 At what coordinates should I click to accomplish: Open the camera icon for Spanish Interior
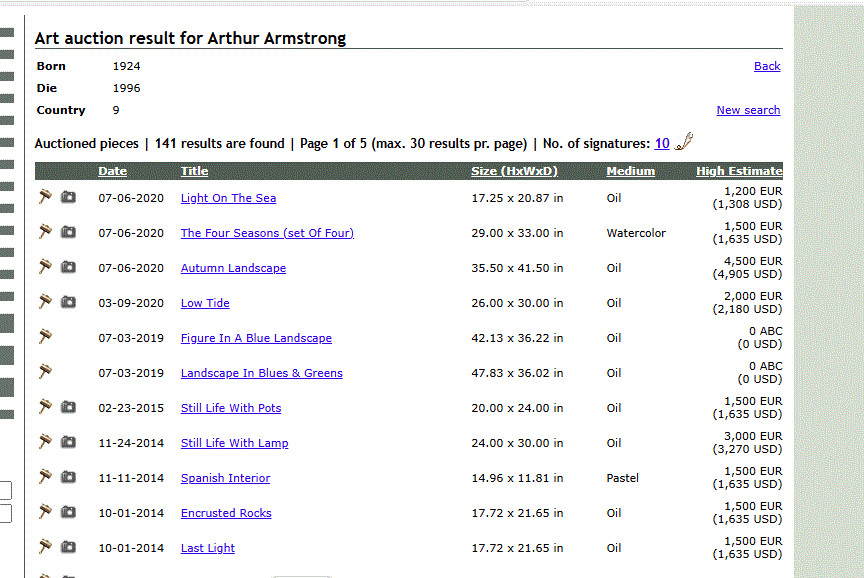tap(68, 477)
